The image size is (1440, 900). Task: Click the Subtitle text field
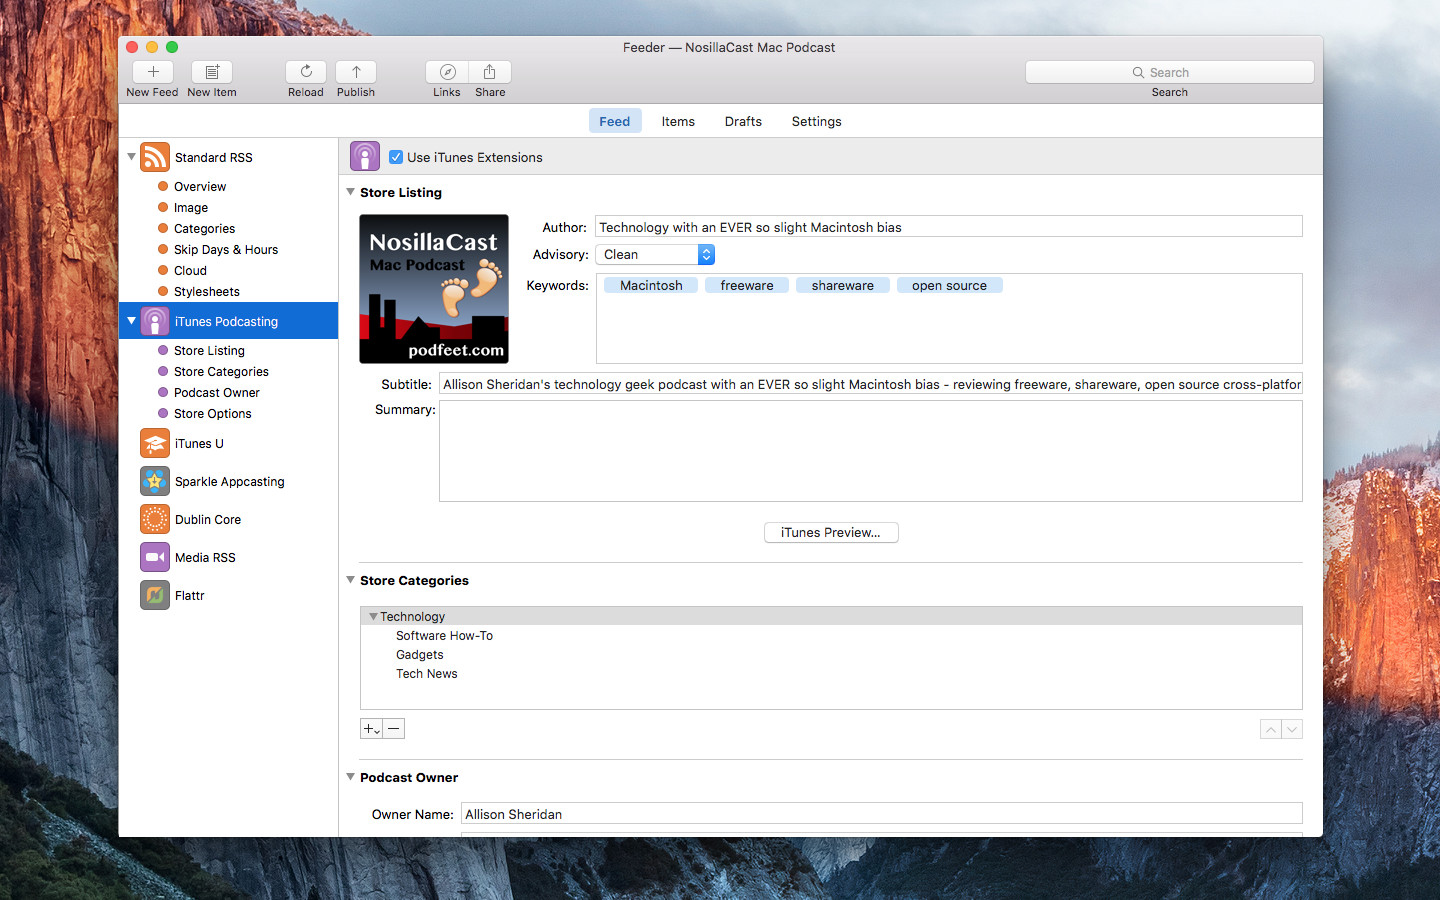[871, 384]
